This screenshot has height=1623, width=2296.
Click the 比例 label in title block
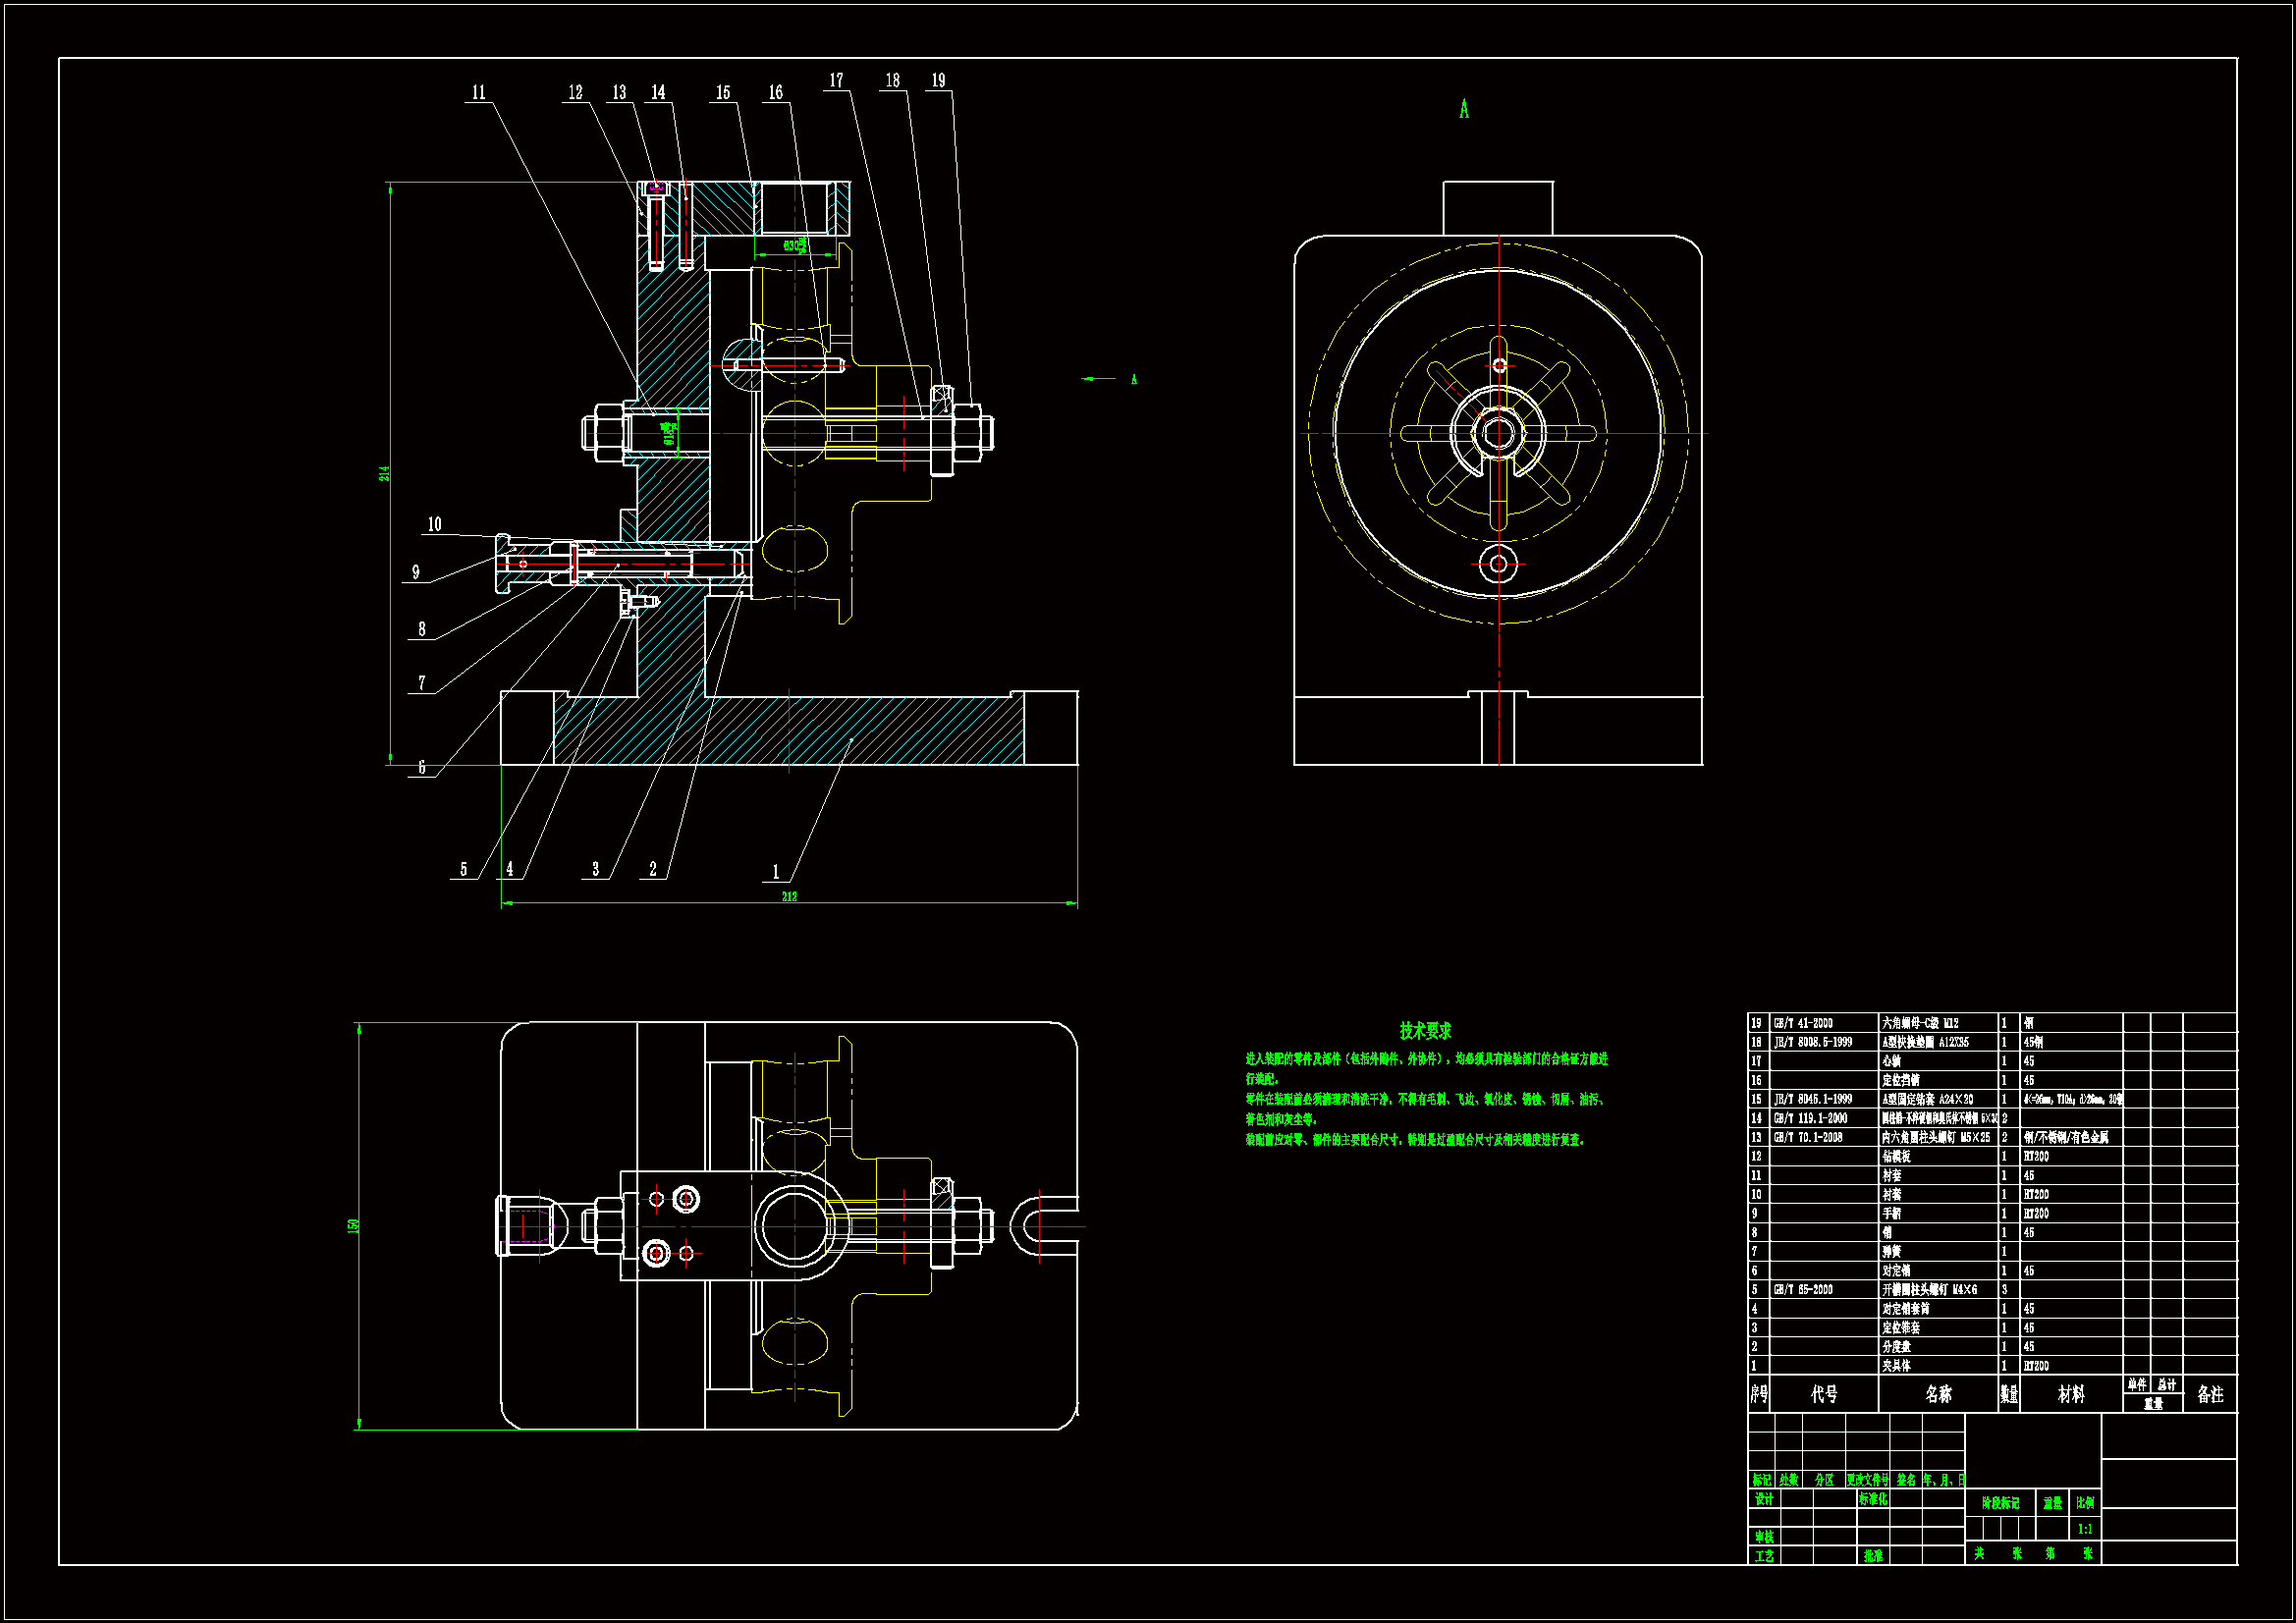click(x=2085, y=1503)
